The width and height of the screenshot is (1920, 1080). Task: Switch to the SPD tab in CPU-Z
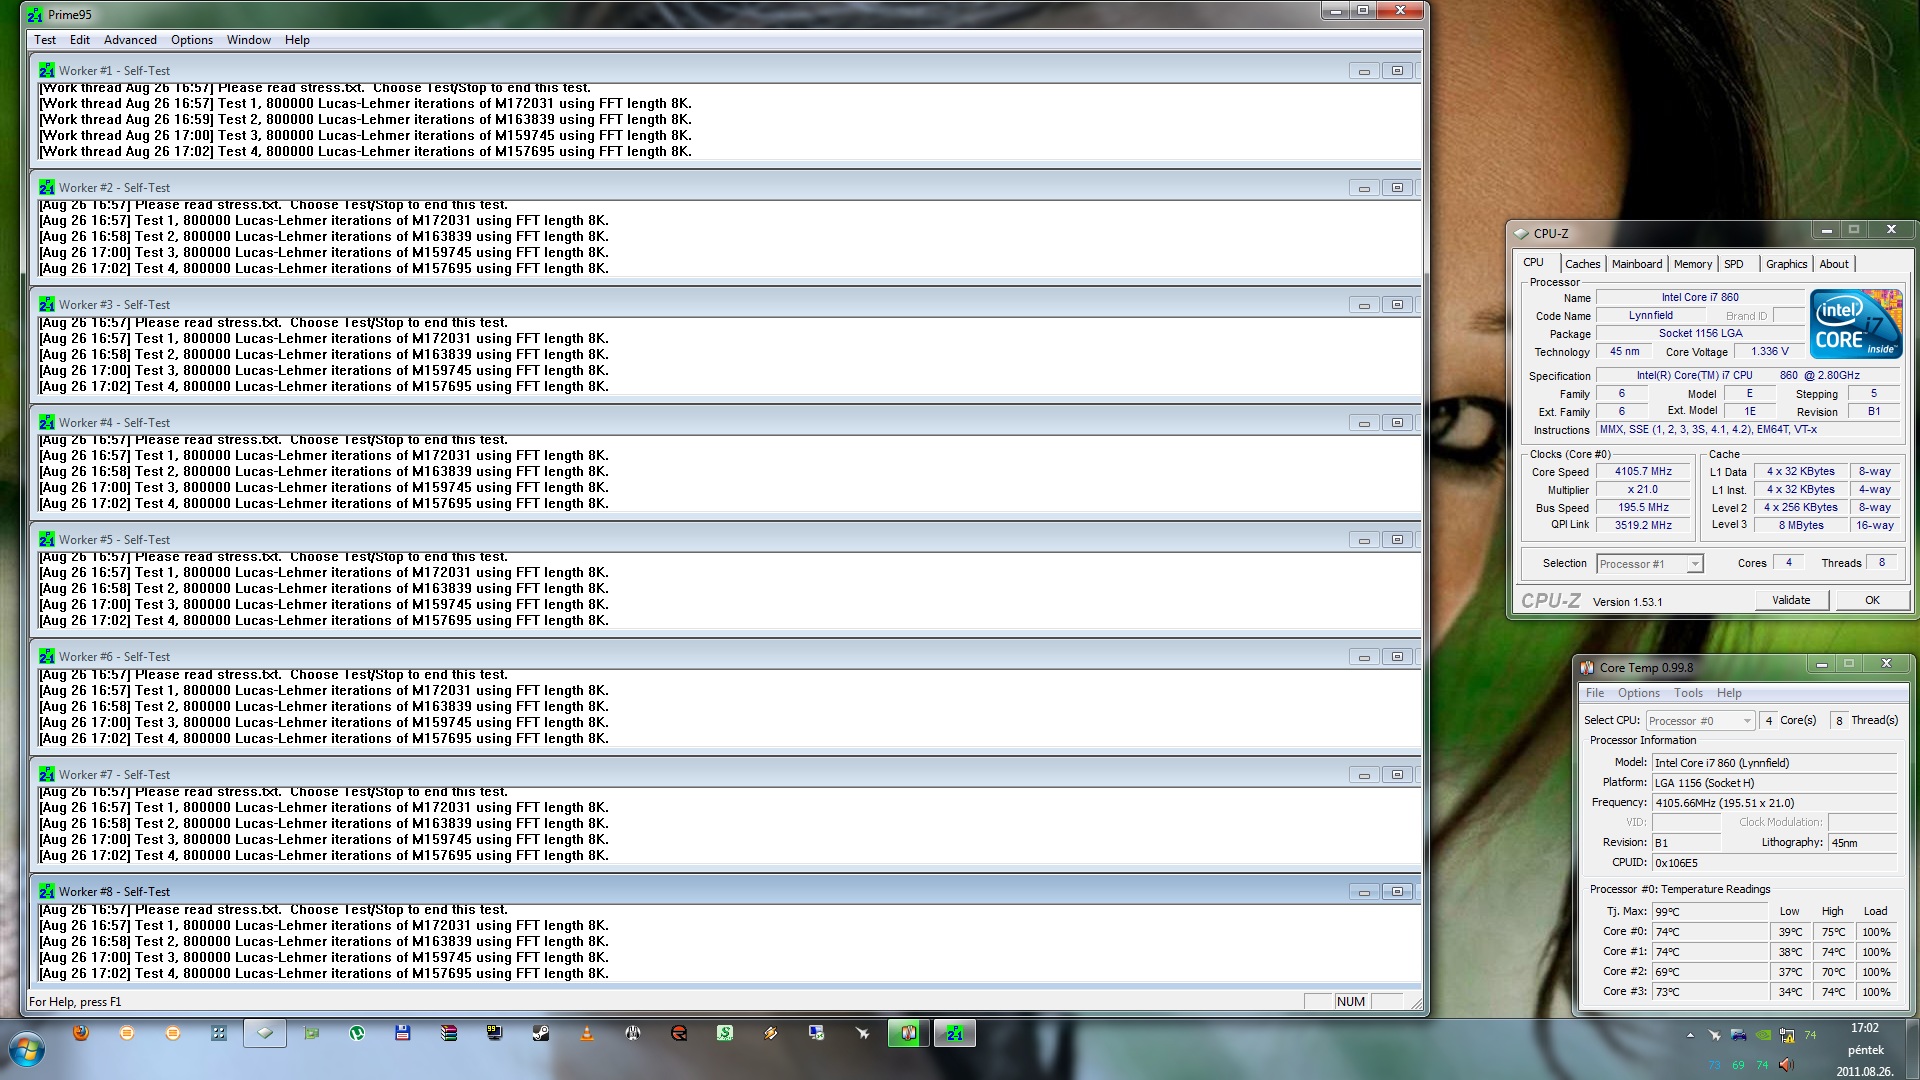pyautogui.click(x=1734, y=264)
